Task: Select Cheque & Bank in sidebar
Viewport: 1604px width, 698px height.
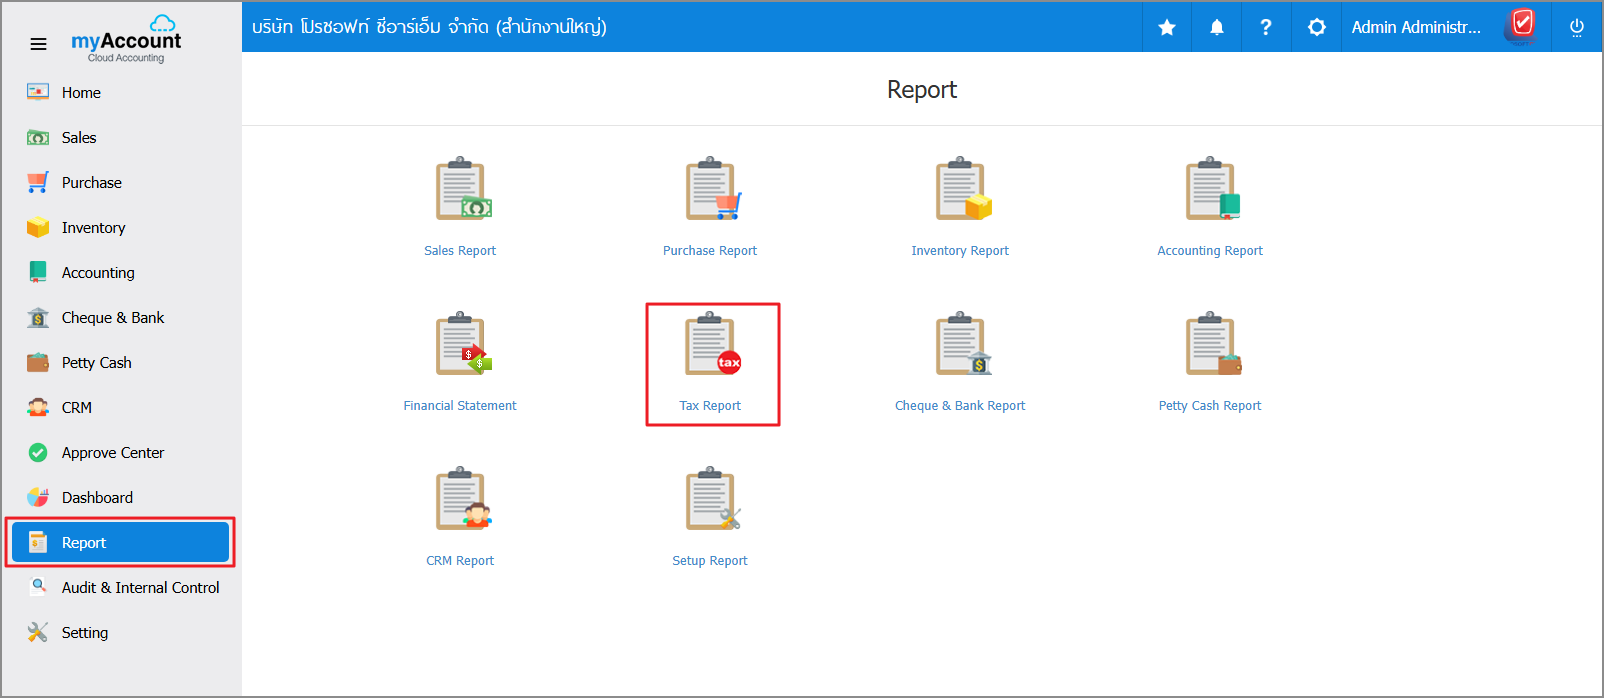Action: (x=113, y=318)
